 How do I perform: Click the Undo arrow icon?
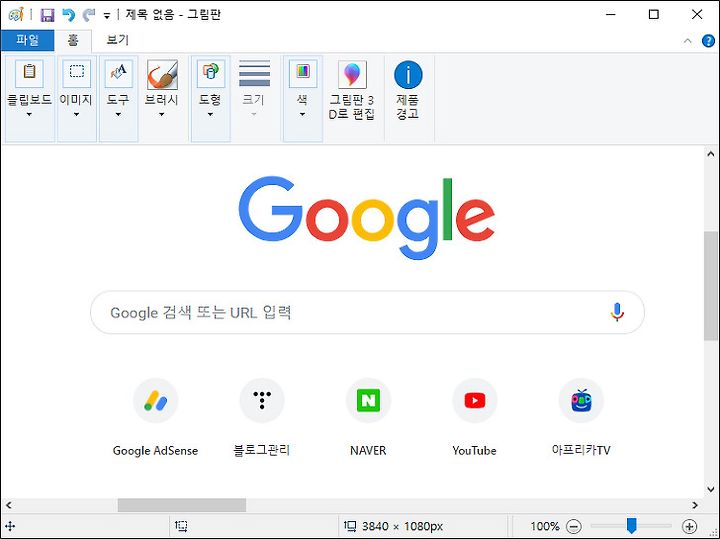tap(68, 15)
